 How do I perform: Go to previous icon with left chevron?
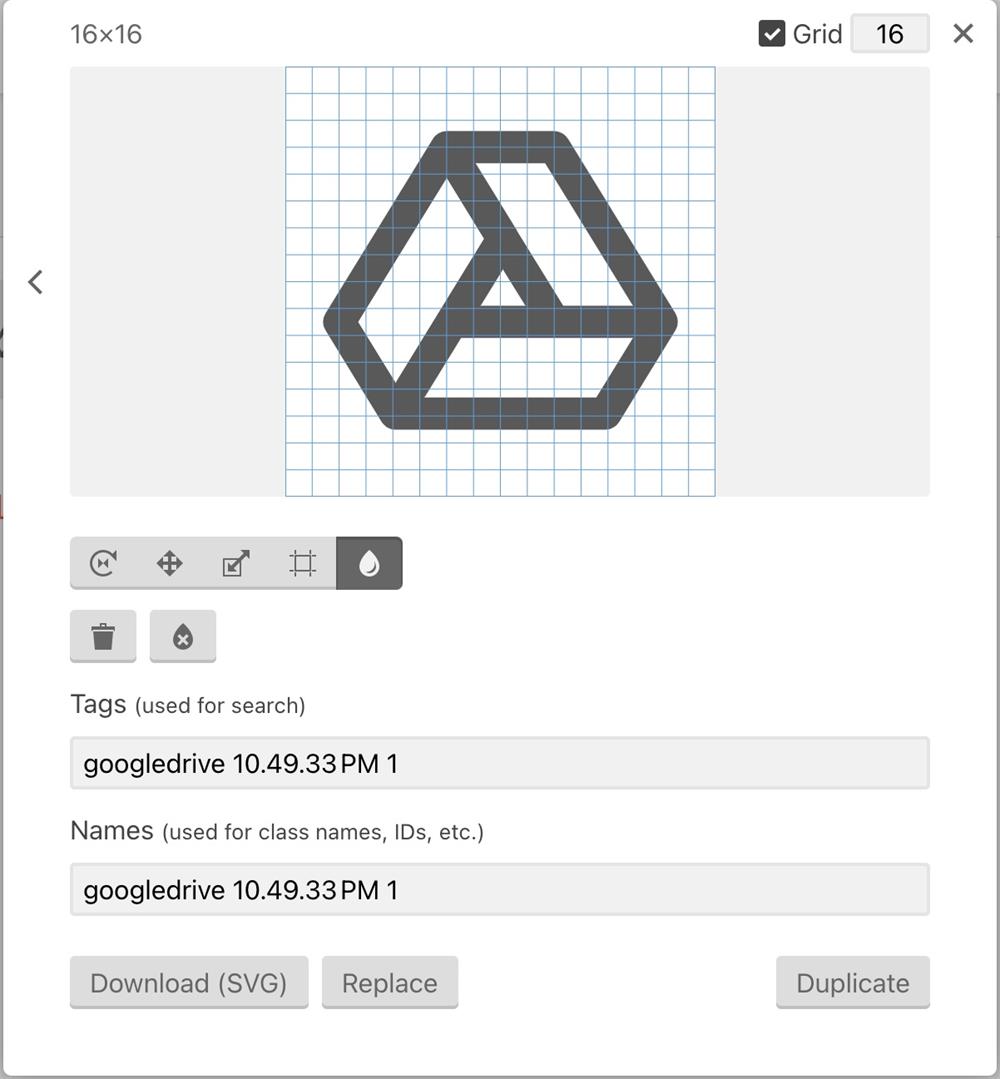point(36,281)
